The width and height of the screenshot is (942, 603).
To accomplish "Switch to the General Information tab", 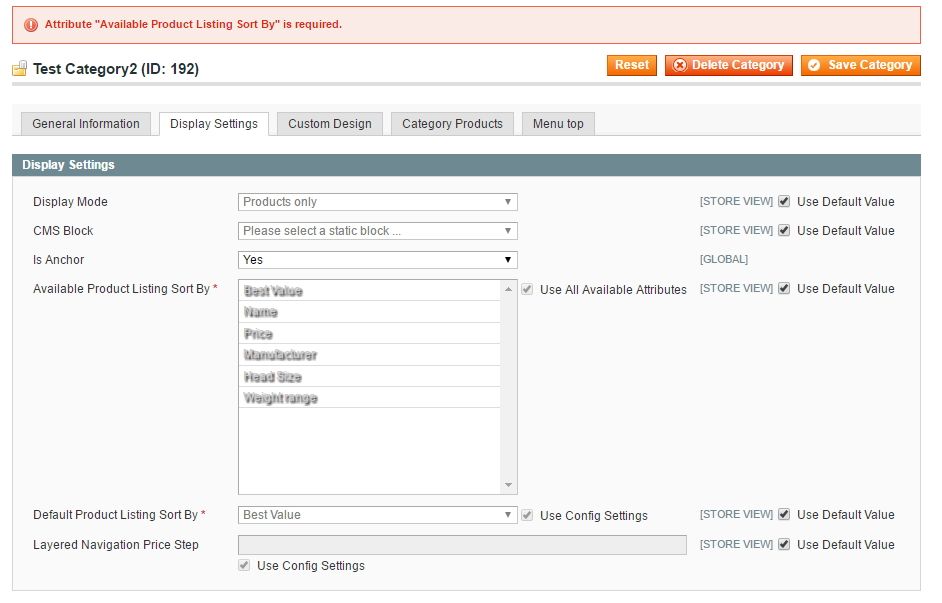I will coord(86,124).
